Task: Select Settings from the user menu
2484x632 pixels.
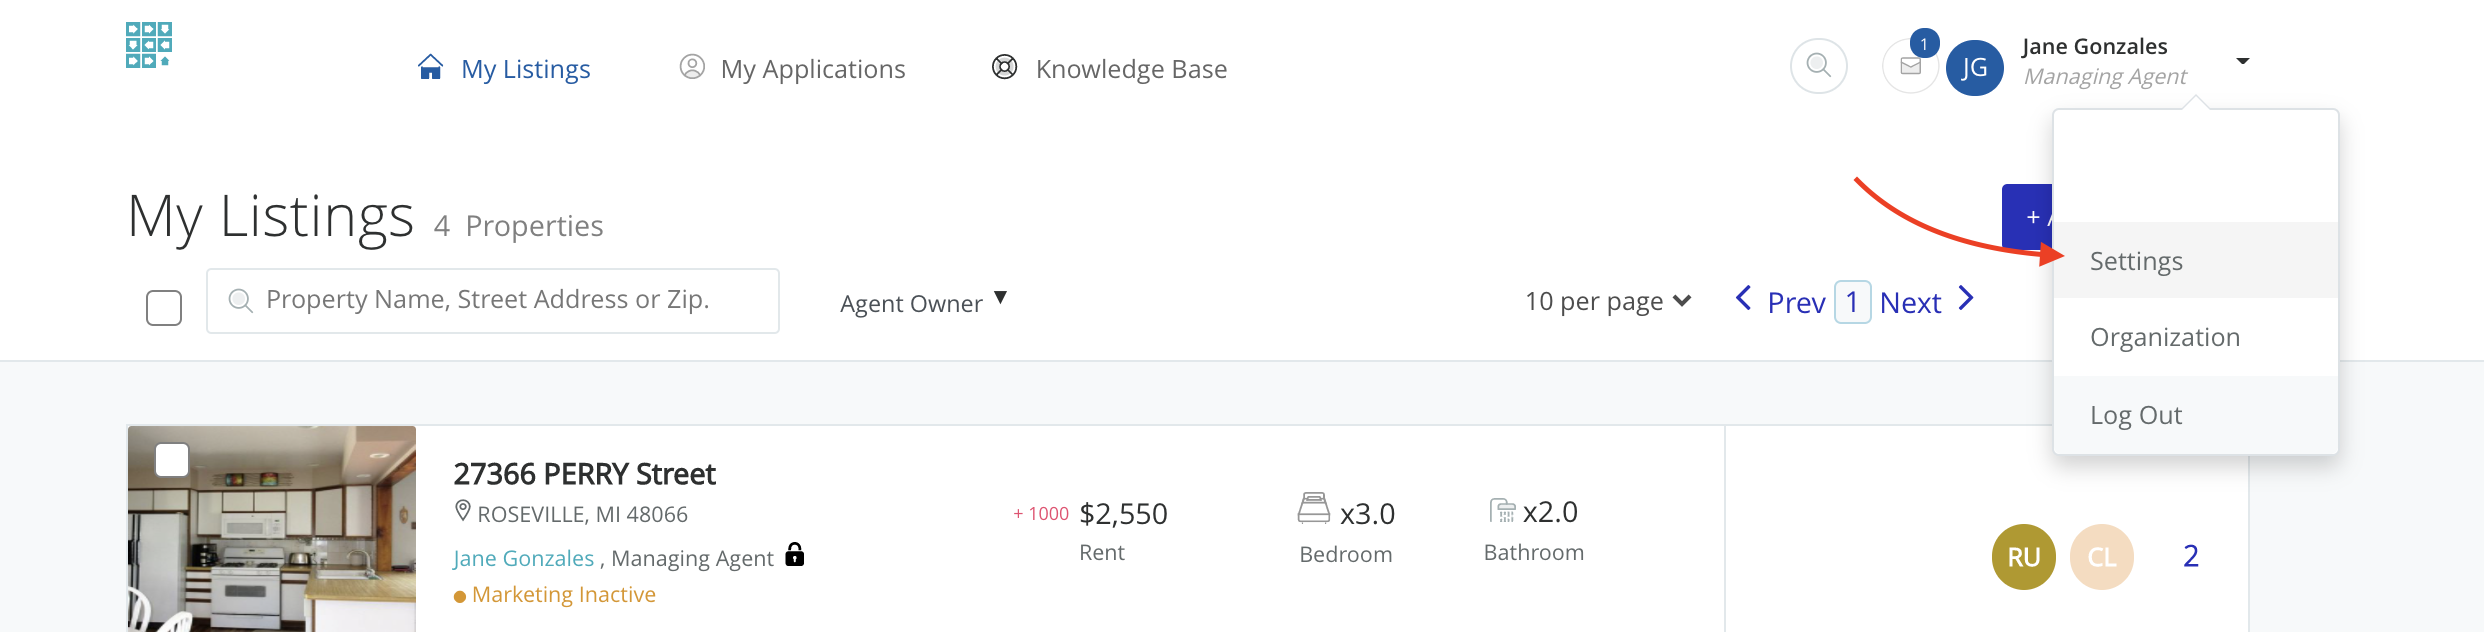Action: (x=2136, y=261)
